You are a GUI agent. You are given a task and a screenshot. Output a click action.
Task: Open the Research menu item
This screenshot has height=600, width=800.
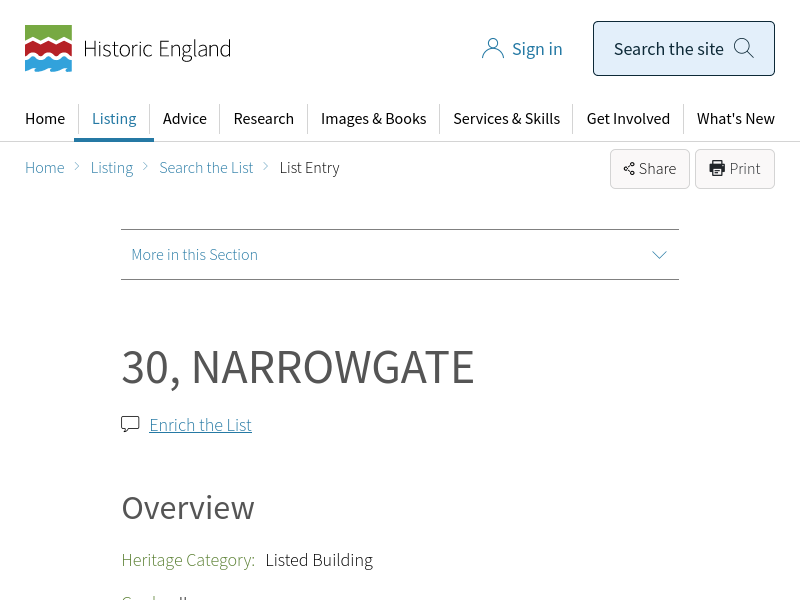263,118
